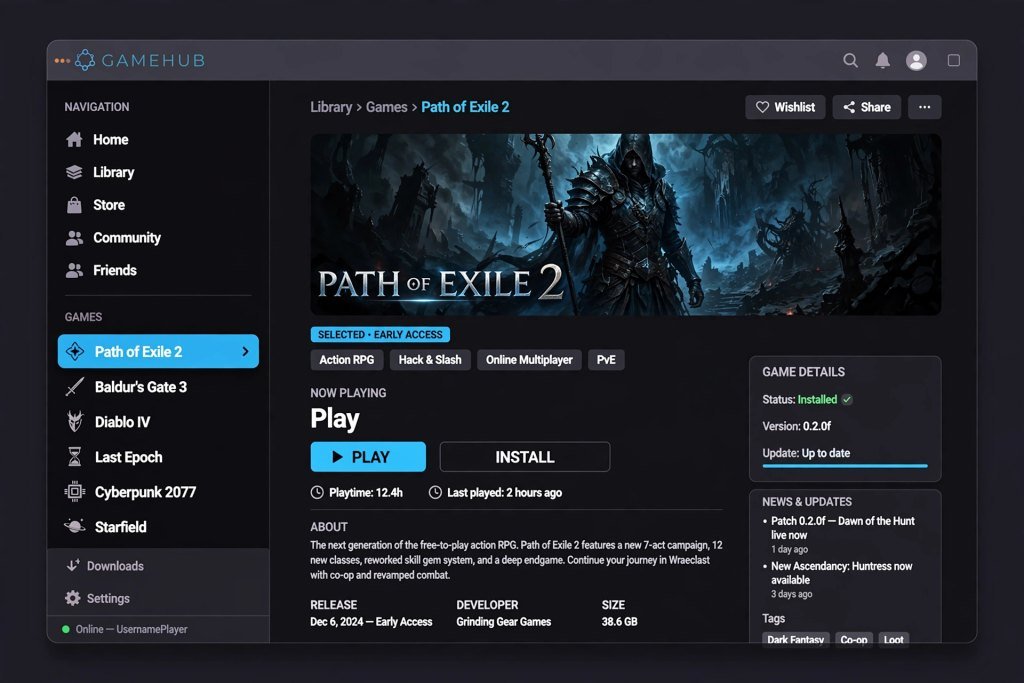
Task: Click the Hack & Slash tag
Action: 430,360
